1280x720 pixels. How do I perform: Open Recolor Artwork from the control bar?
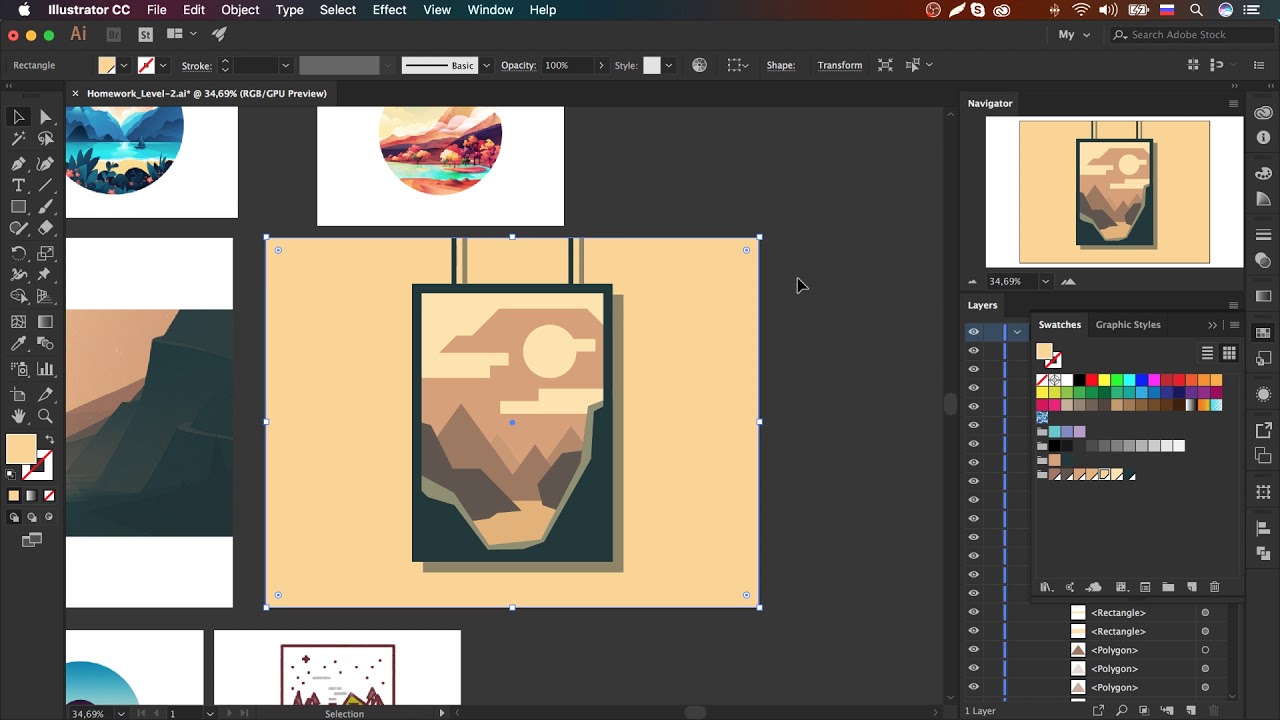700,65
